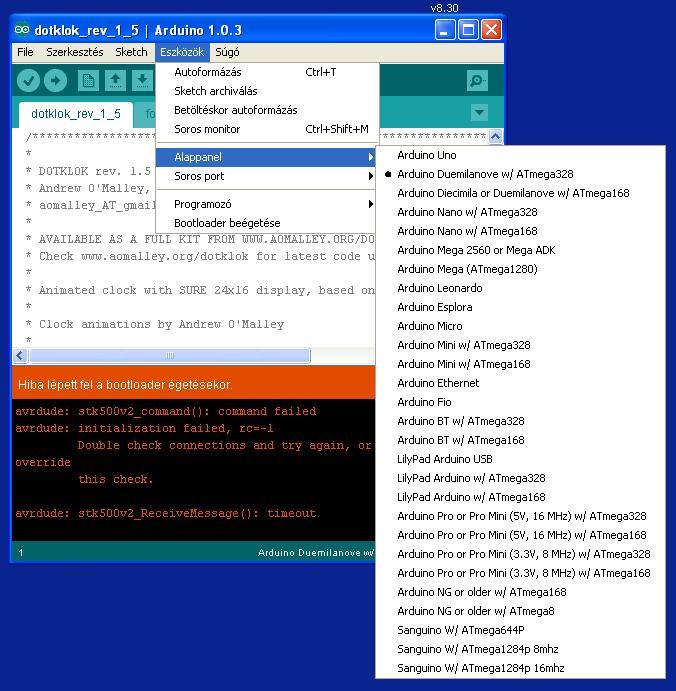Choose Arduino NG or older w/ ATmega168

[x=520, y=592]
